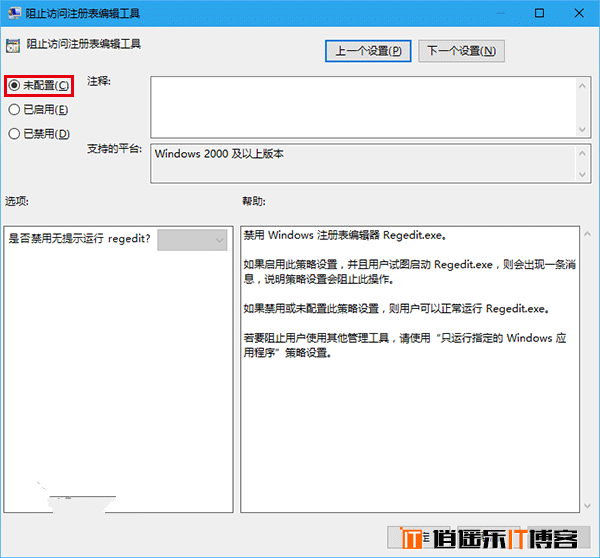Click the title bar window icon
600x558 pixels.
(15, 13)
